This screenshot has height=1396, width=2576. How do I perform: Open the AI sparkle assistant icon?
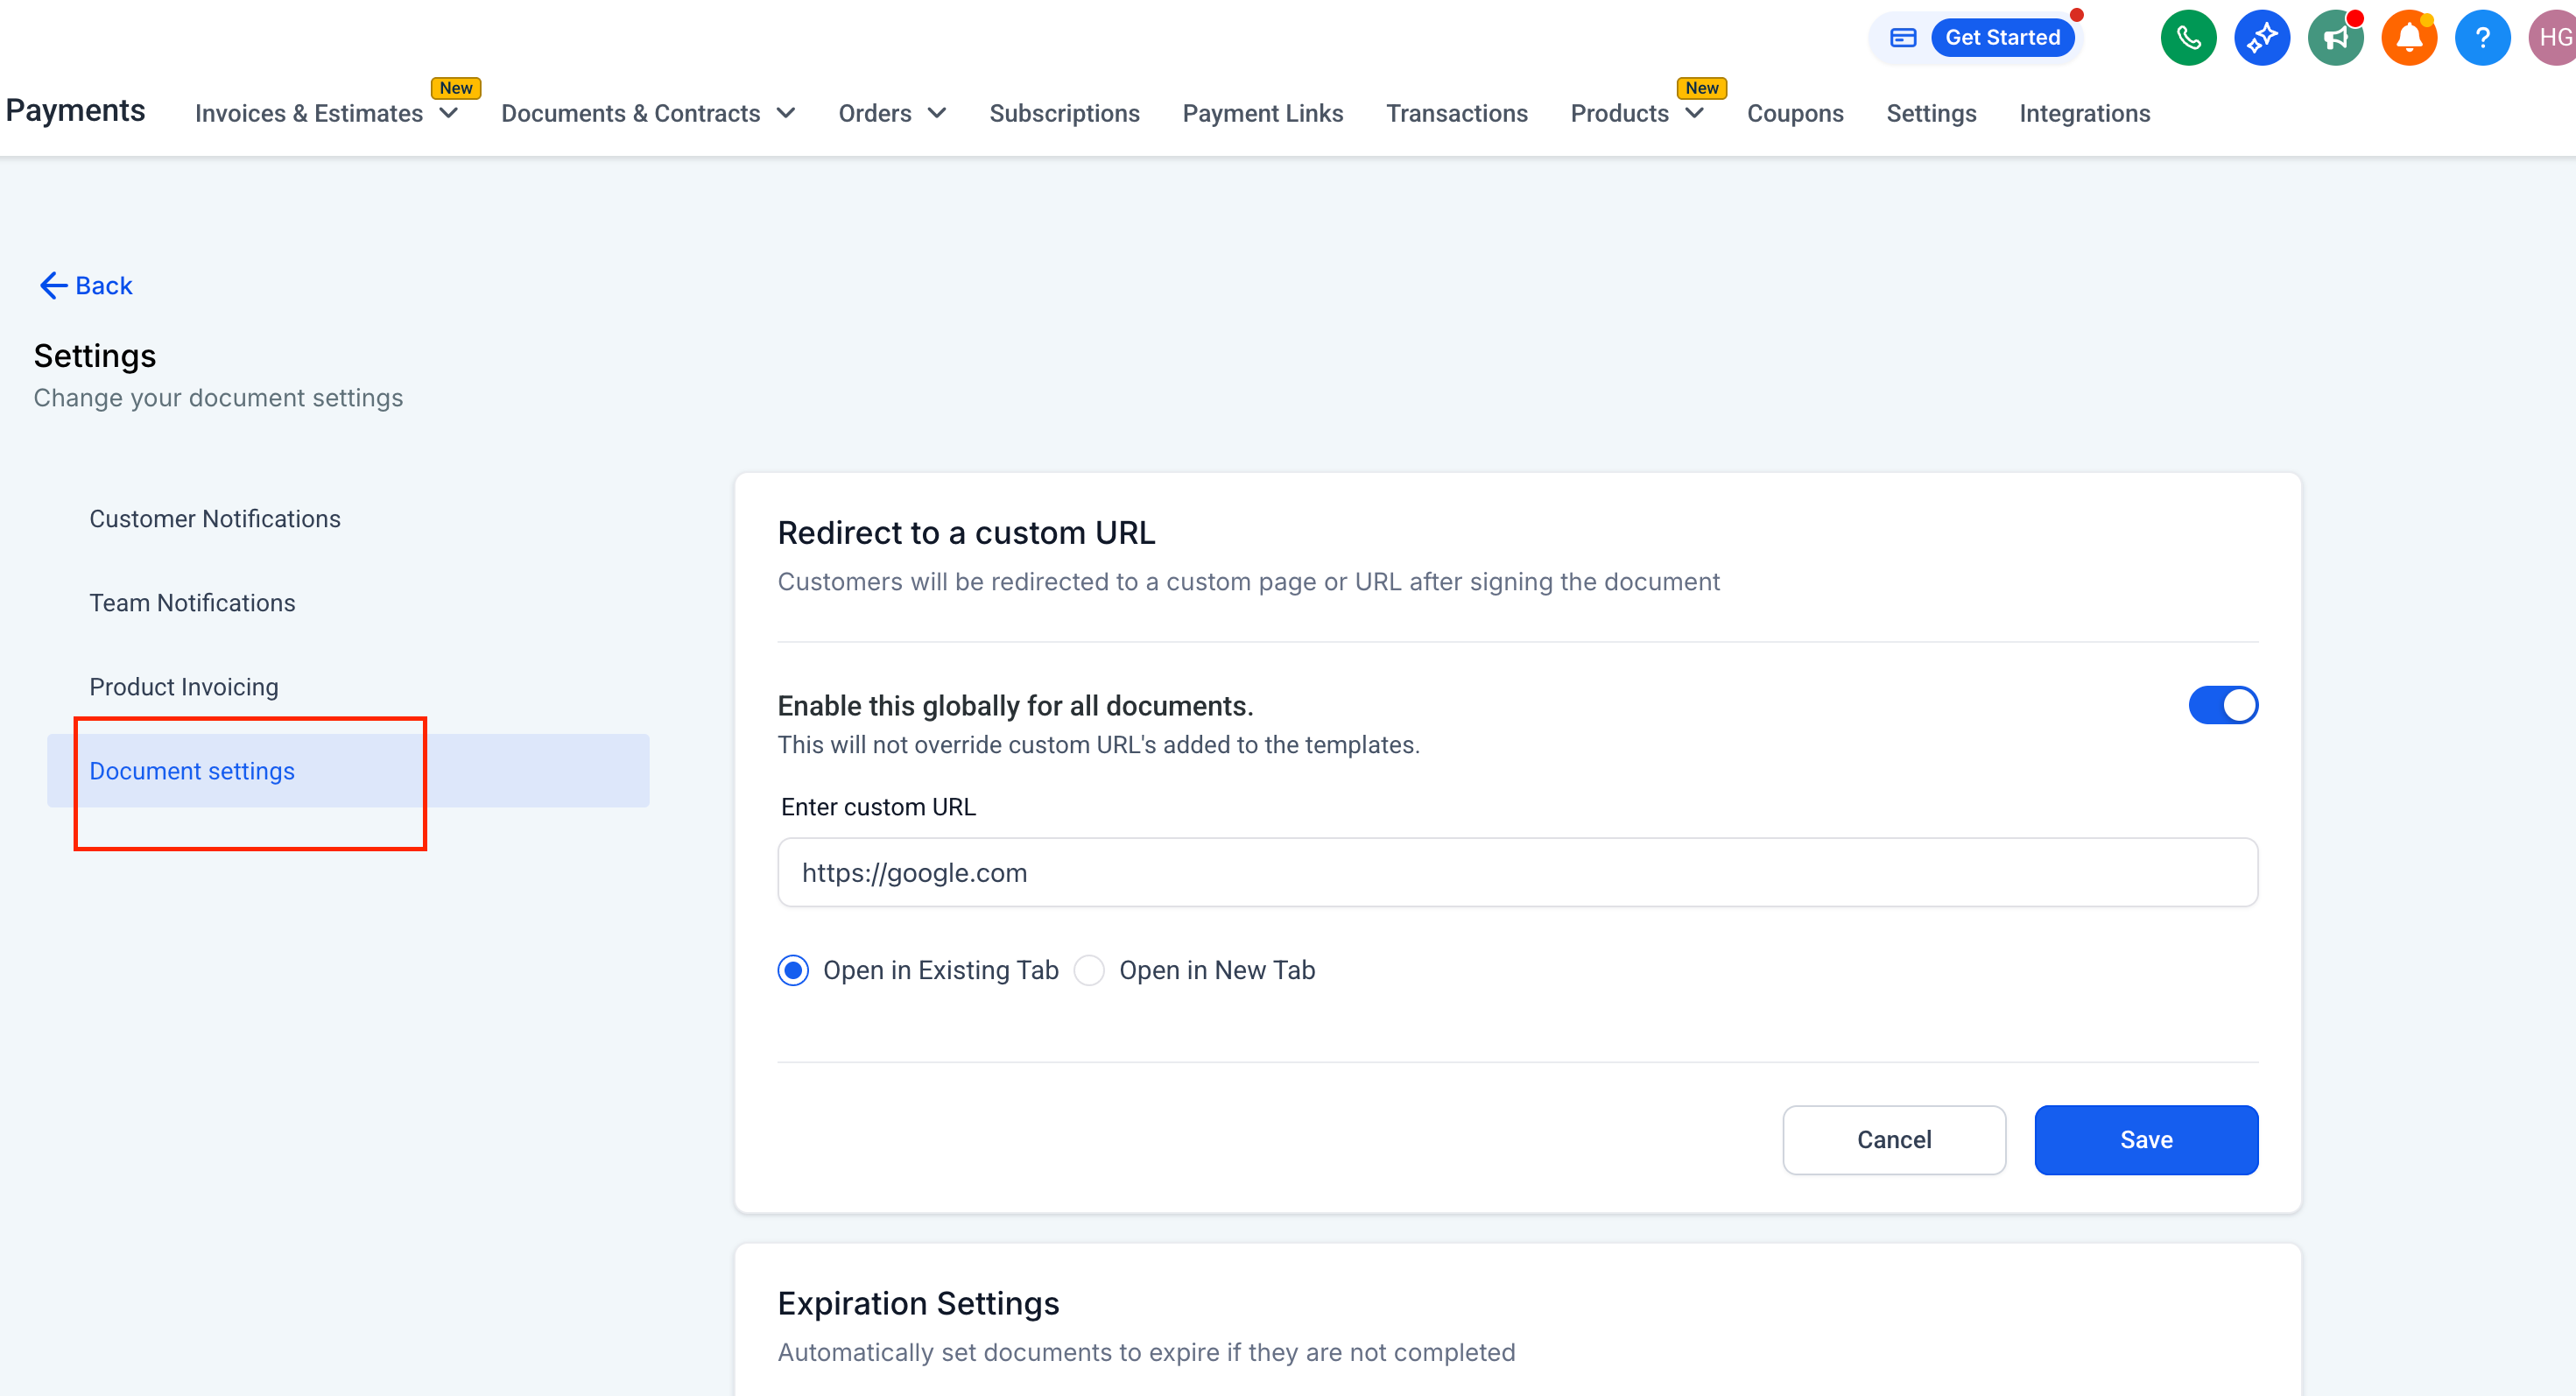pos(2261,38)
